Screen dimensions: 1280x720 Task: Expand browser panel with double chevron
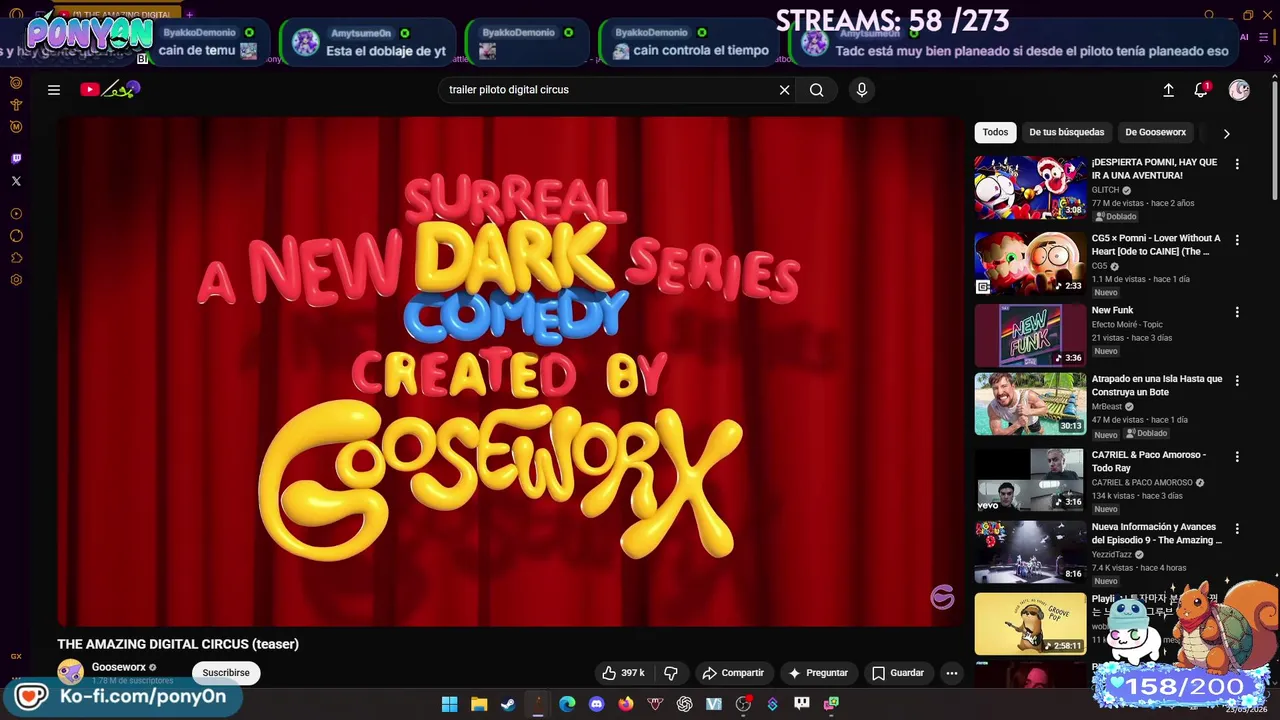pyautogui.click(x=1268, y=58)
